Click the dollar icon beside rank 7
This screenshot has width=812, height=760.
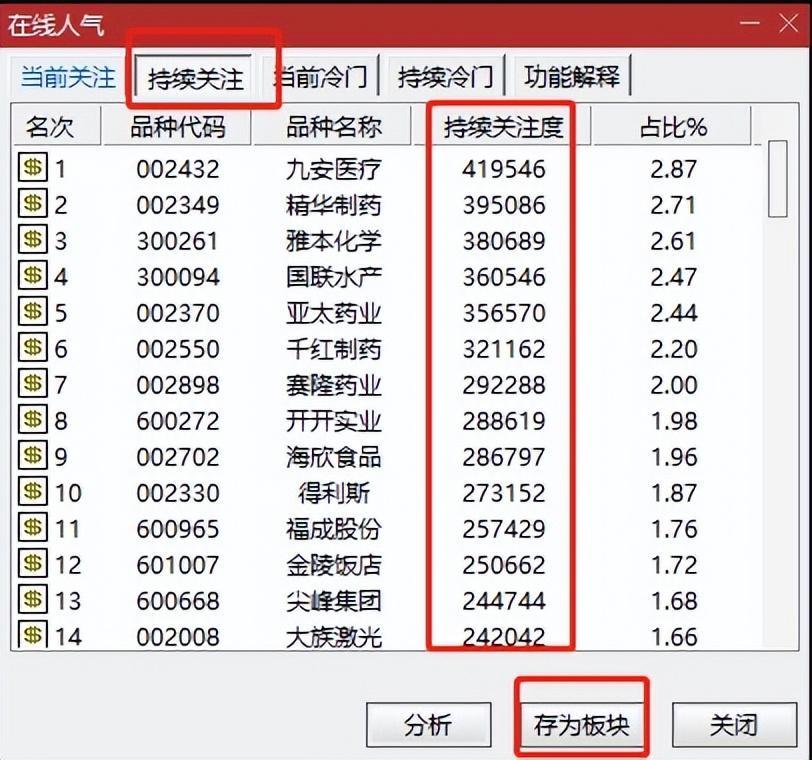pos(33,385)
